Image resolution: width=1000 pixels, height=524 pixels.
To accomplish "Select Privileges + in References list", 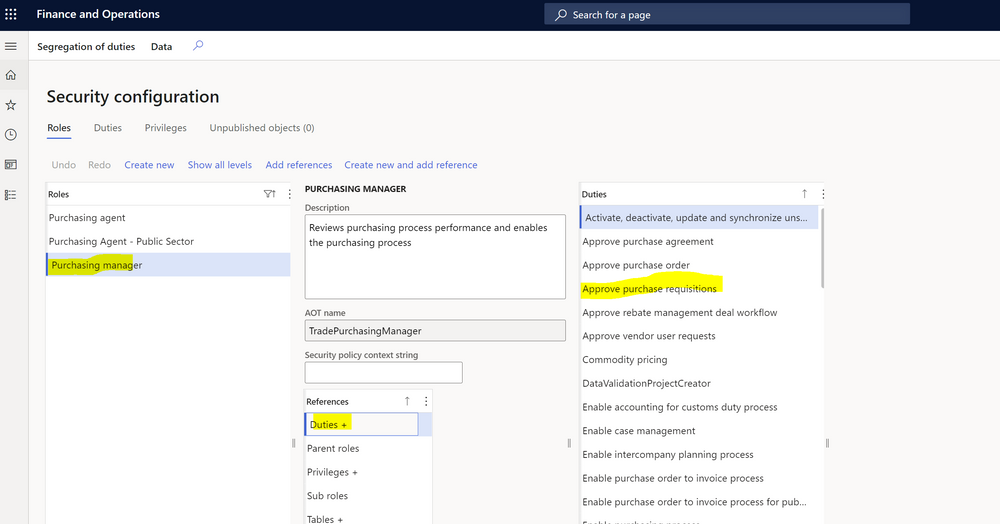I will [x=368, y=472].
